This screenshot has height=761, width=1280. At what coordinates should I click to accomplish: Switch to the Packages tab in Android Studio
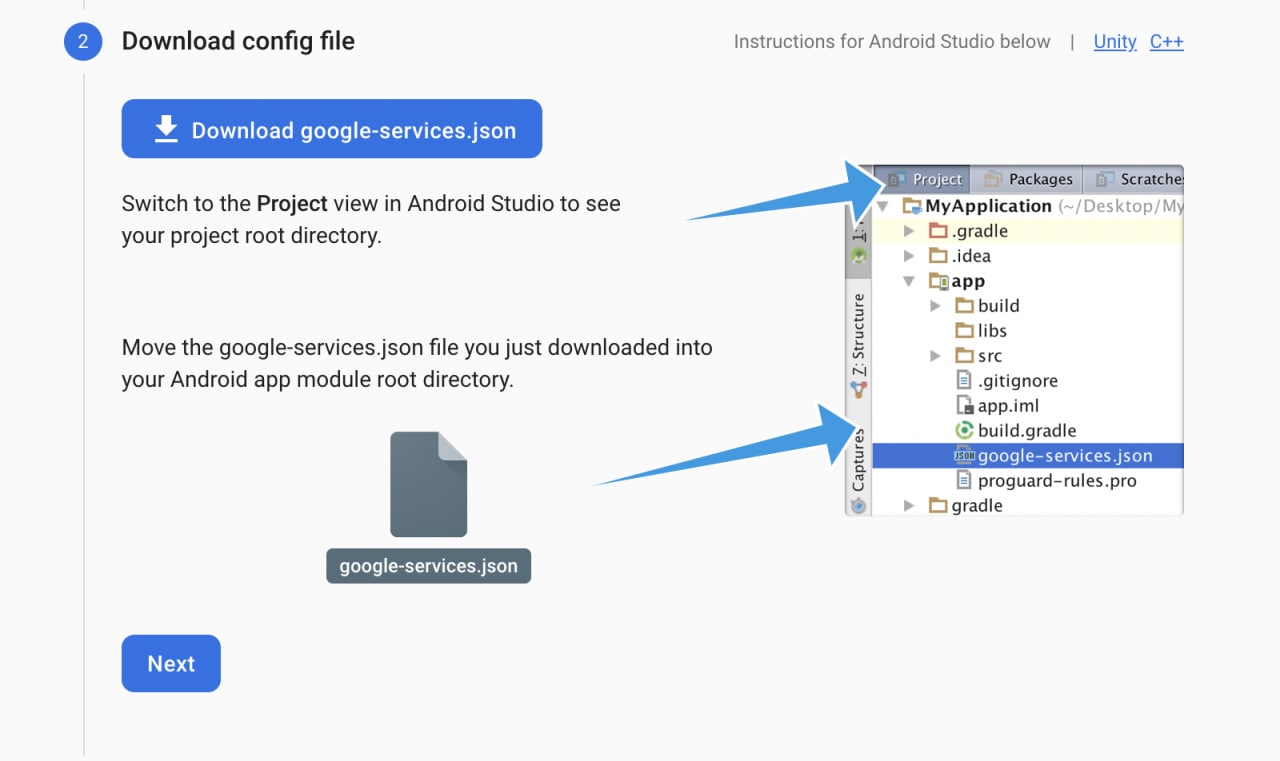1029,179
